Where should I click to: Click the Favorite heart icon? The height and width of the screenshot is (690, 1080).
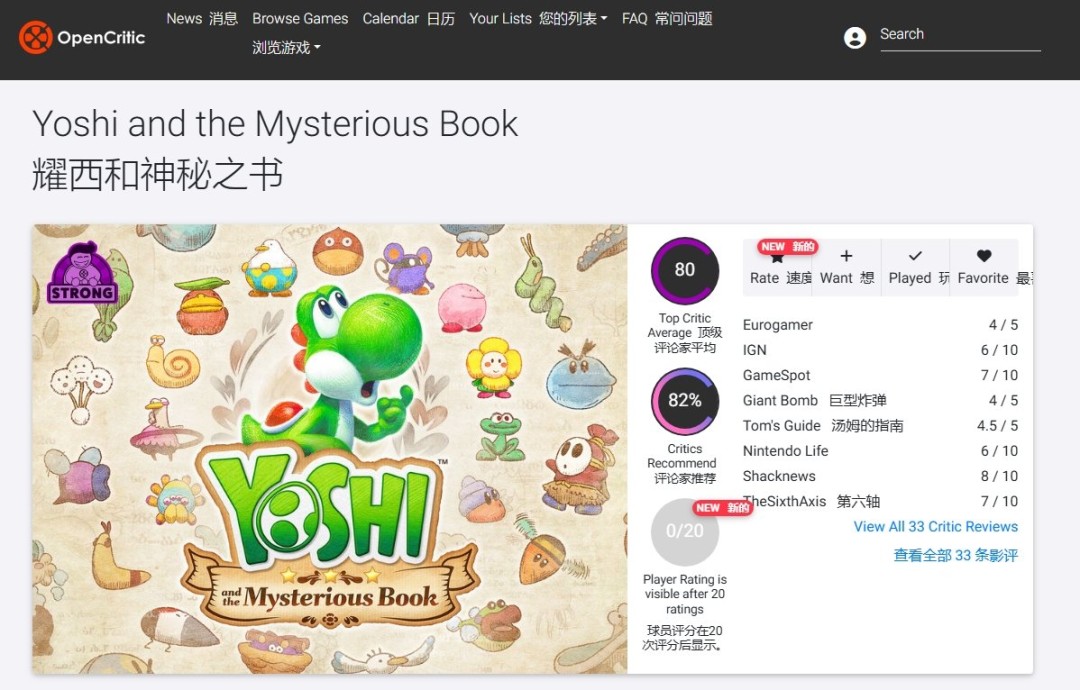click(x=984, y=256)
